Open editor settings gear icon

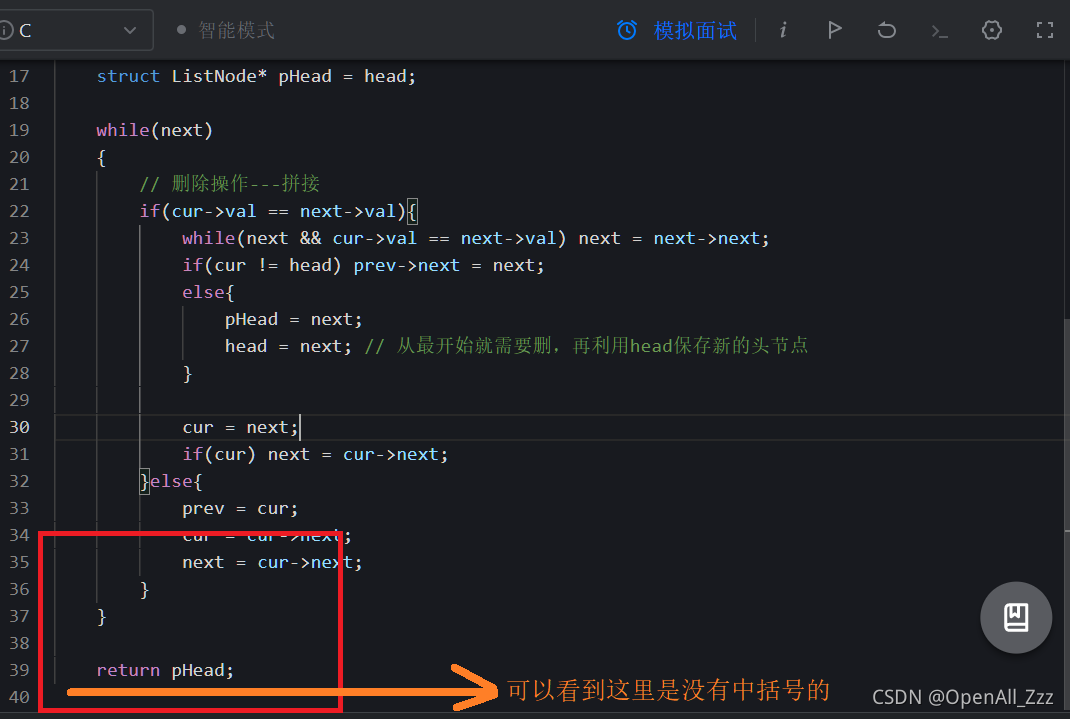pos(992,30)
